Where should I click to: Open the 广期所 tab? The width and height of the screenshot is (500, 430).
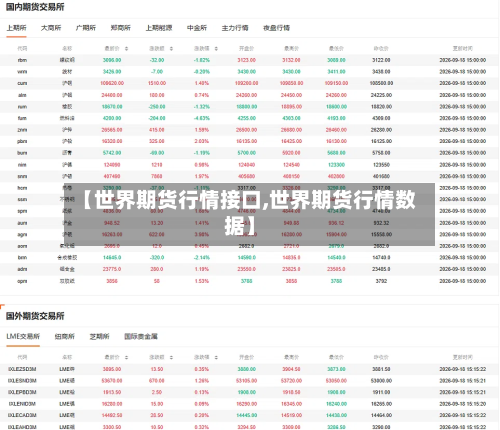(x=86, y=28)
